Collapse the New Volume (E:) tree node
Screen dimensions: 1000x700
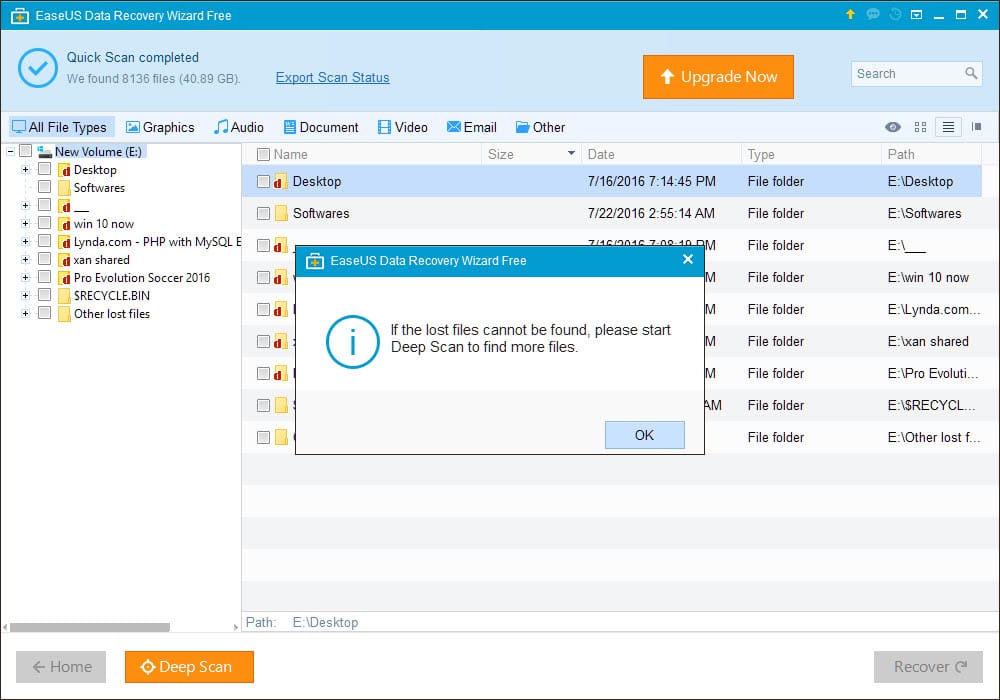pyautogui.click(x=10, y=151)
